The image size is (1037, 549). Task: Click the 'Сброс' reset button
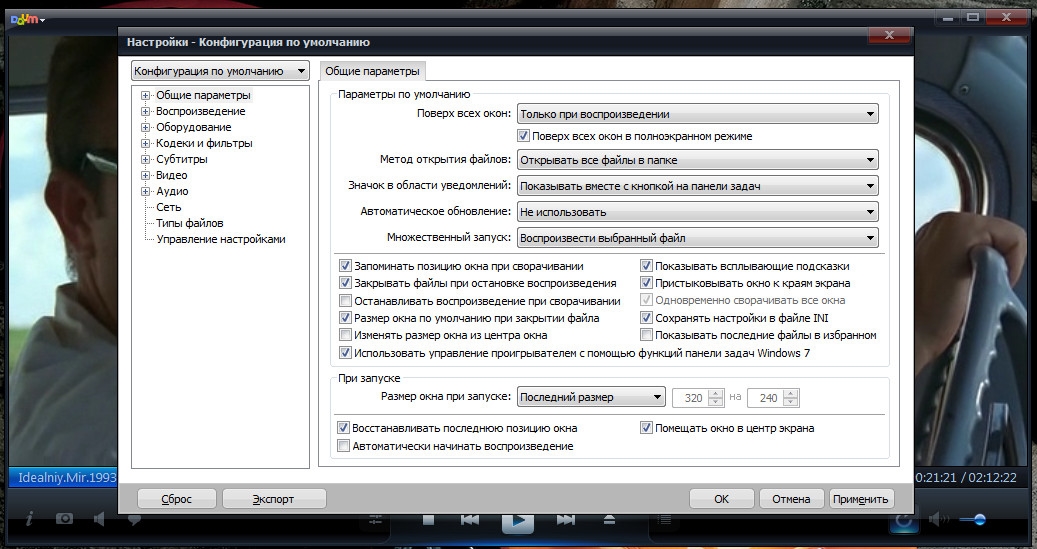click(175, 499)
